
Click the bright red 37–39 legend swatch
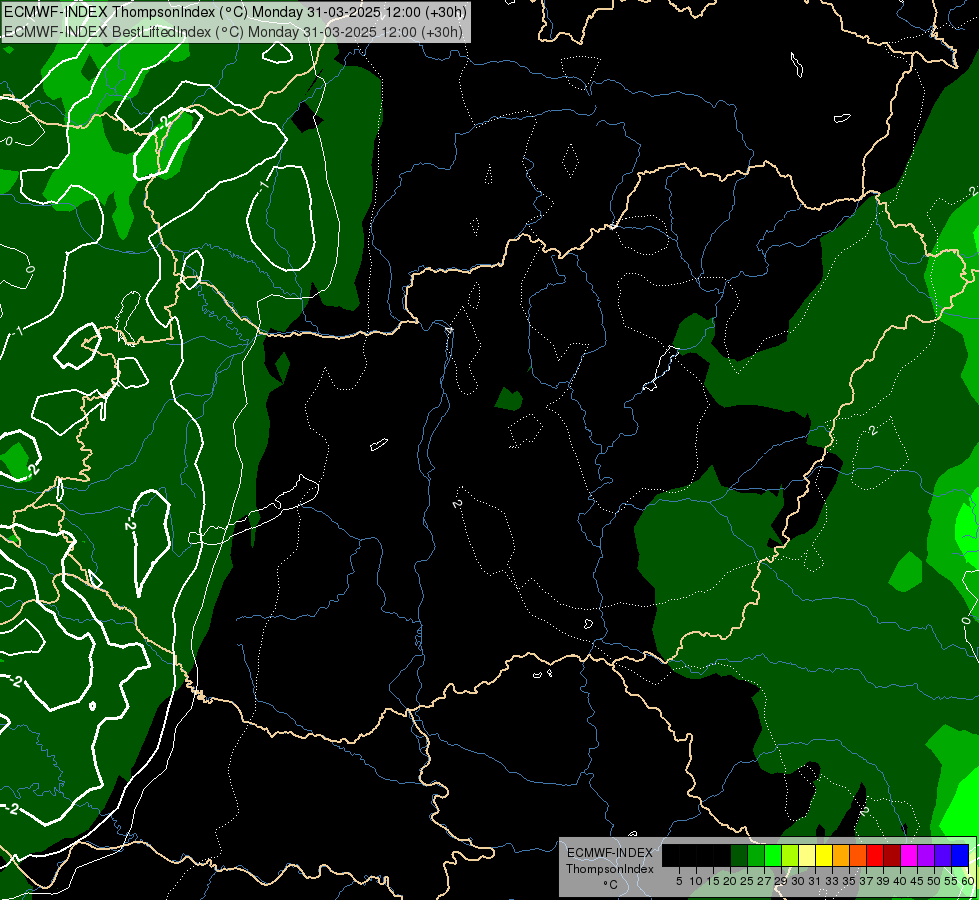(x=875, y=856)
